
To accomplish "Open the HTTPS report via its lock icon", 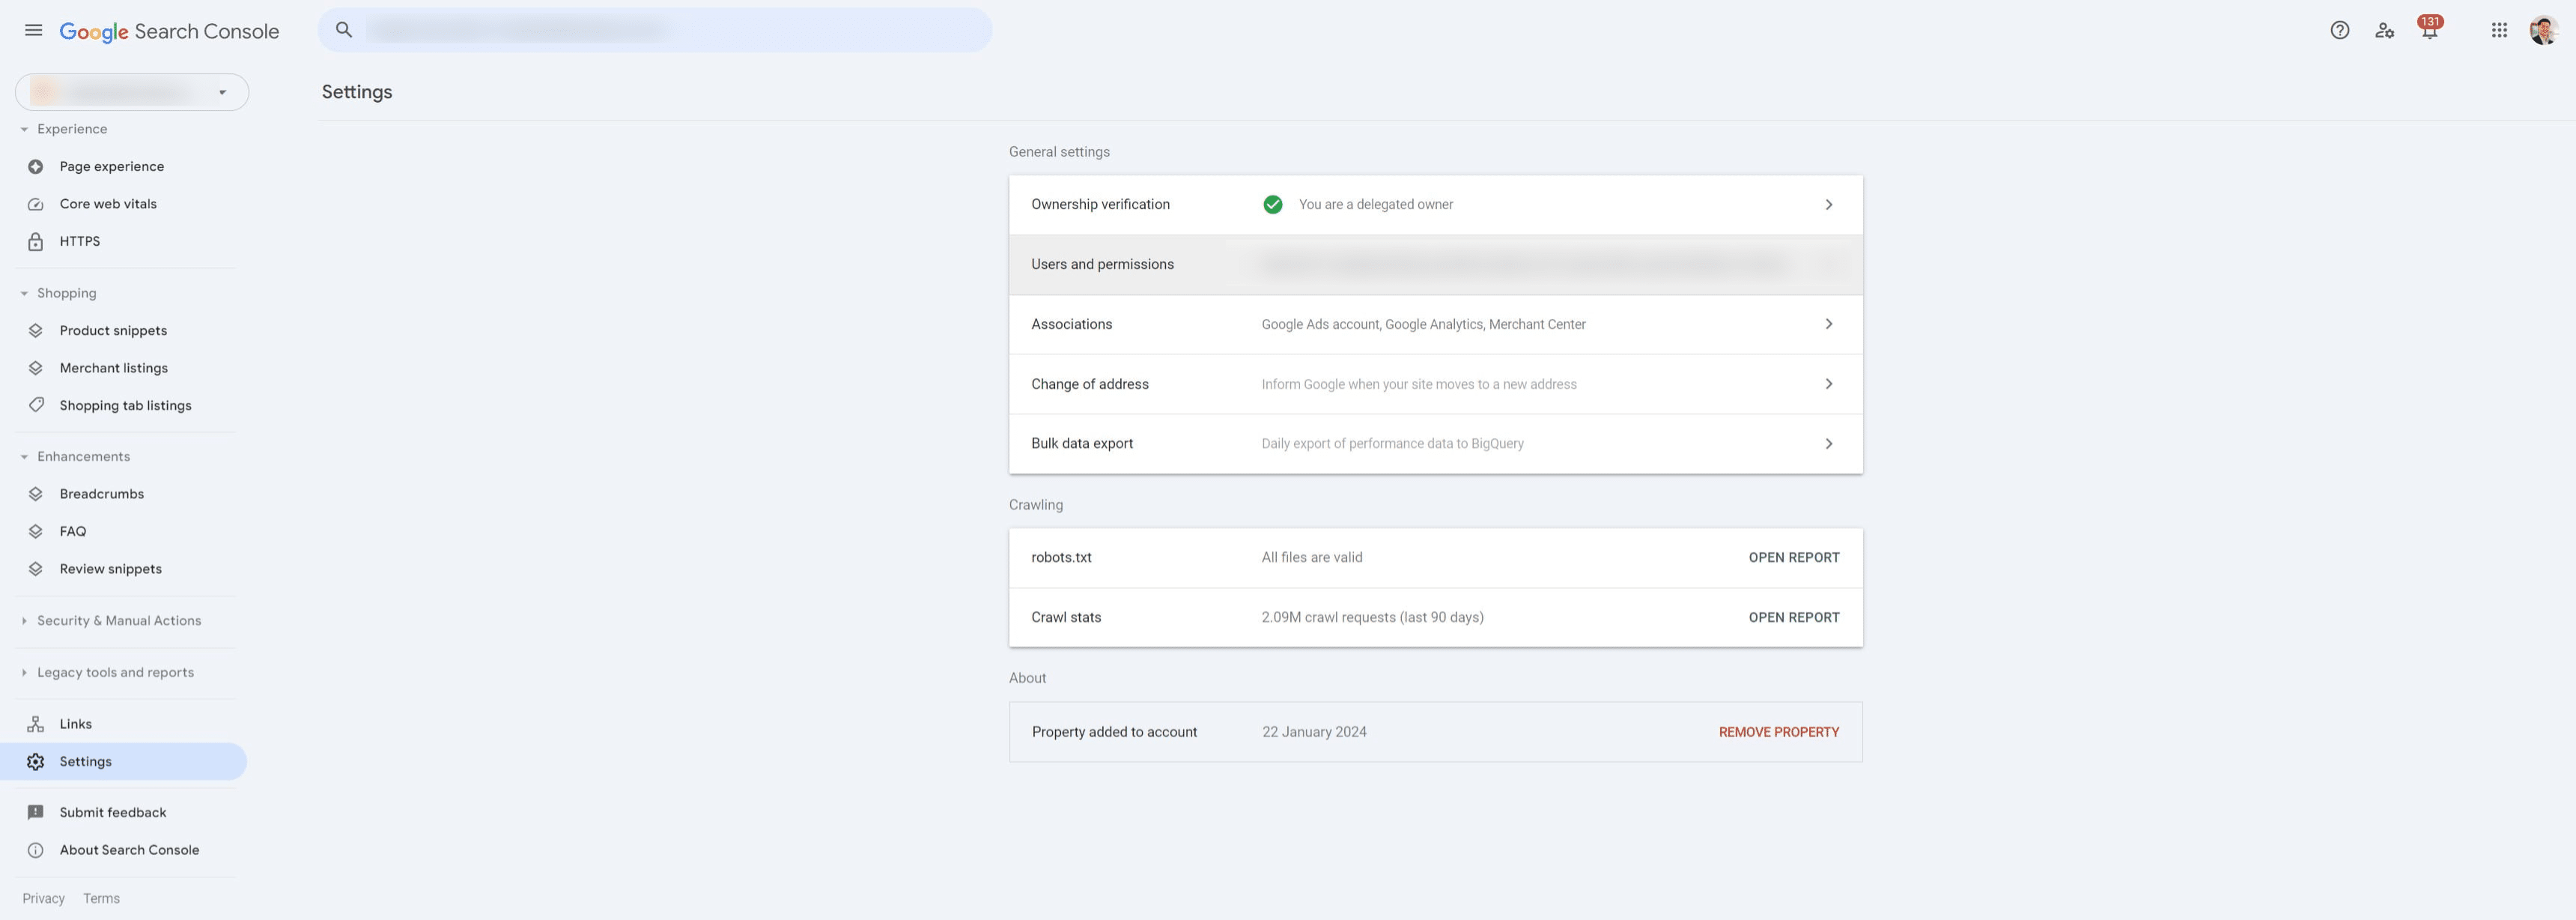I will [36, 241].
